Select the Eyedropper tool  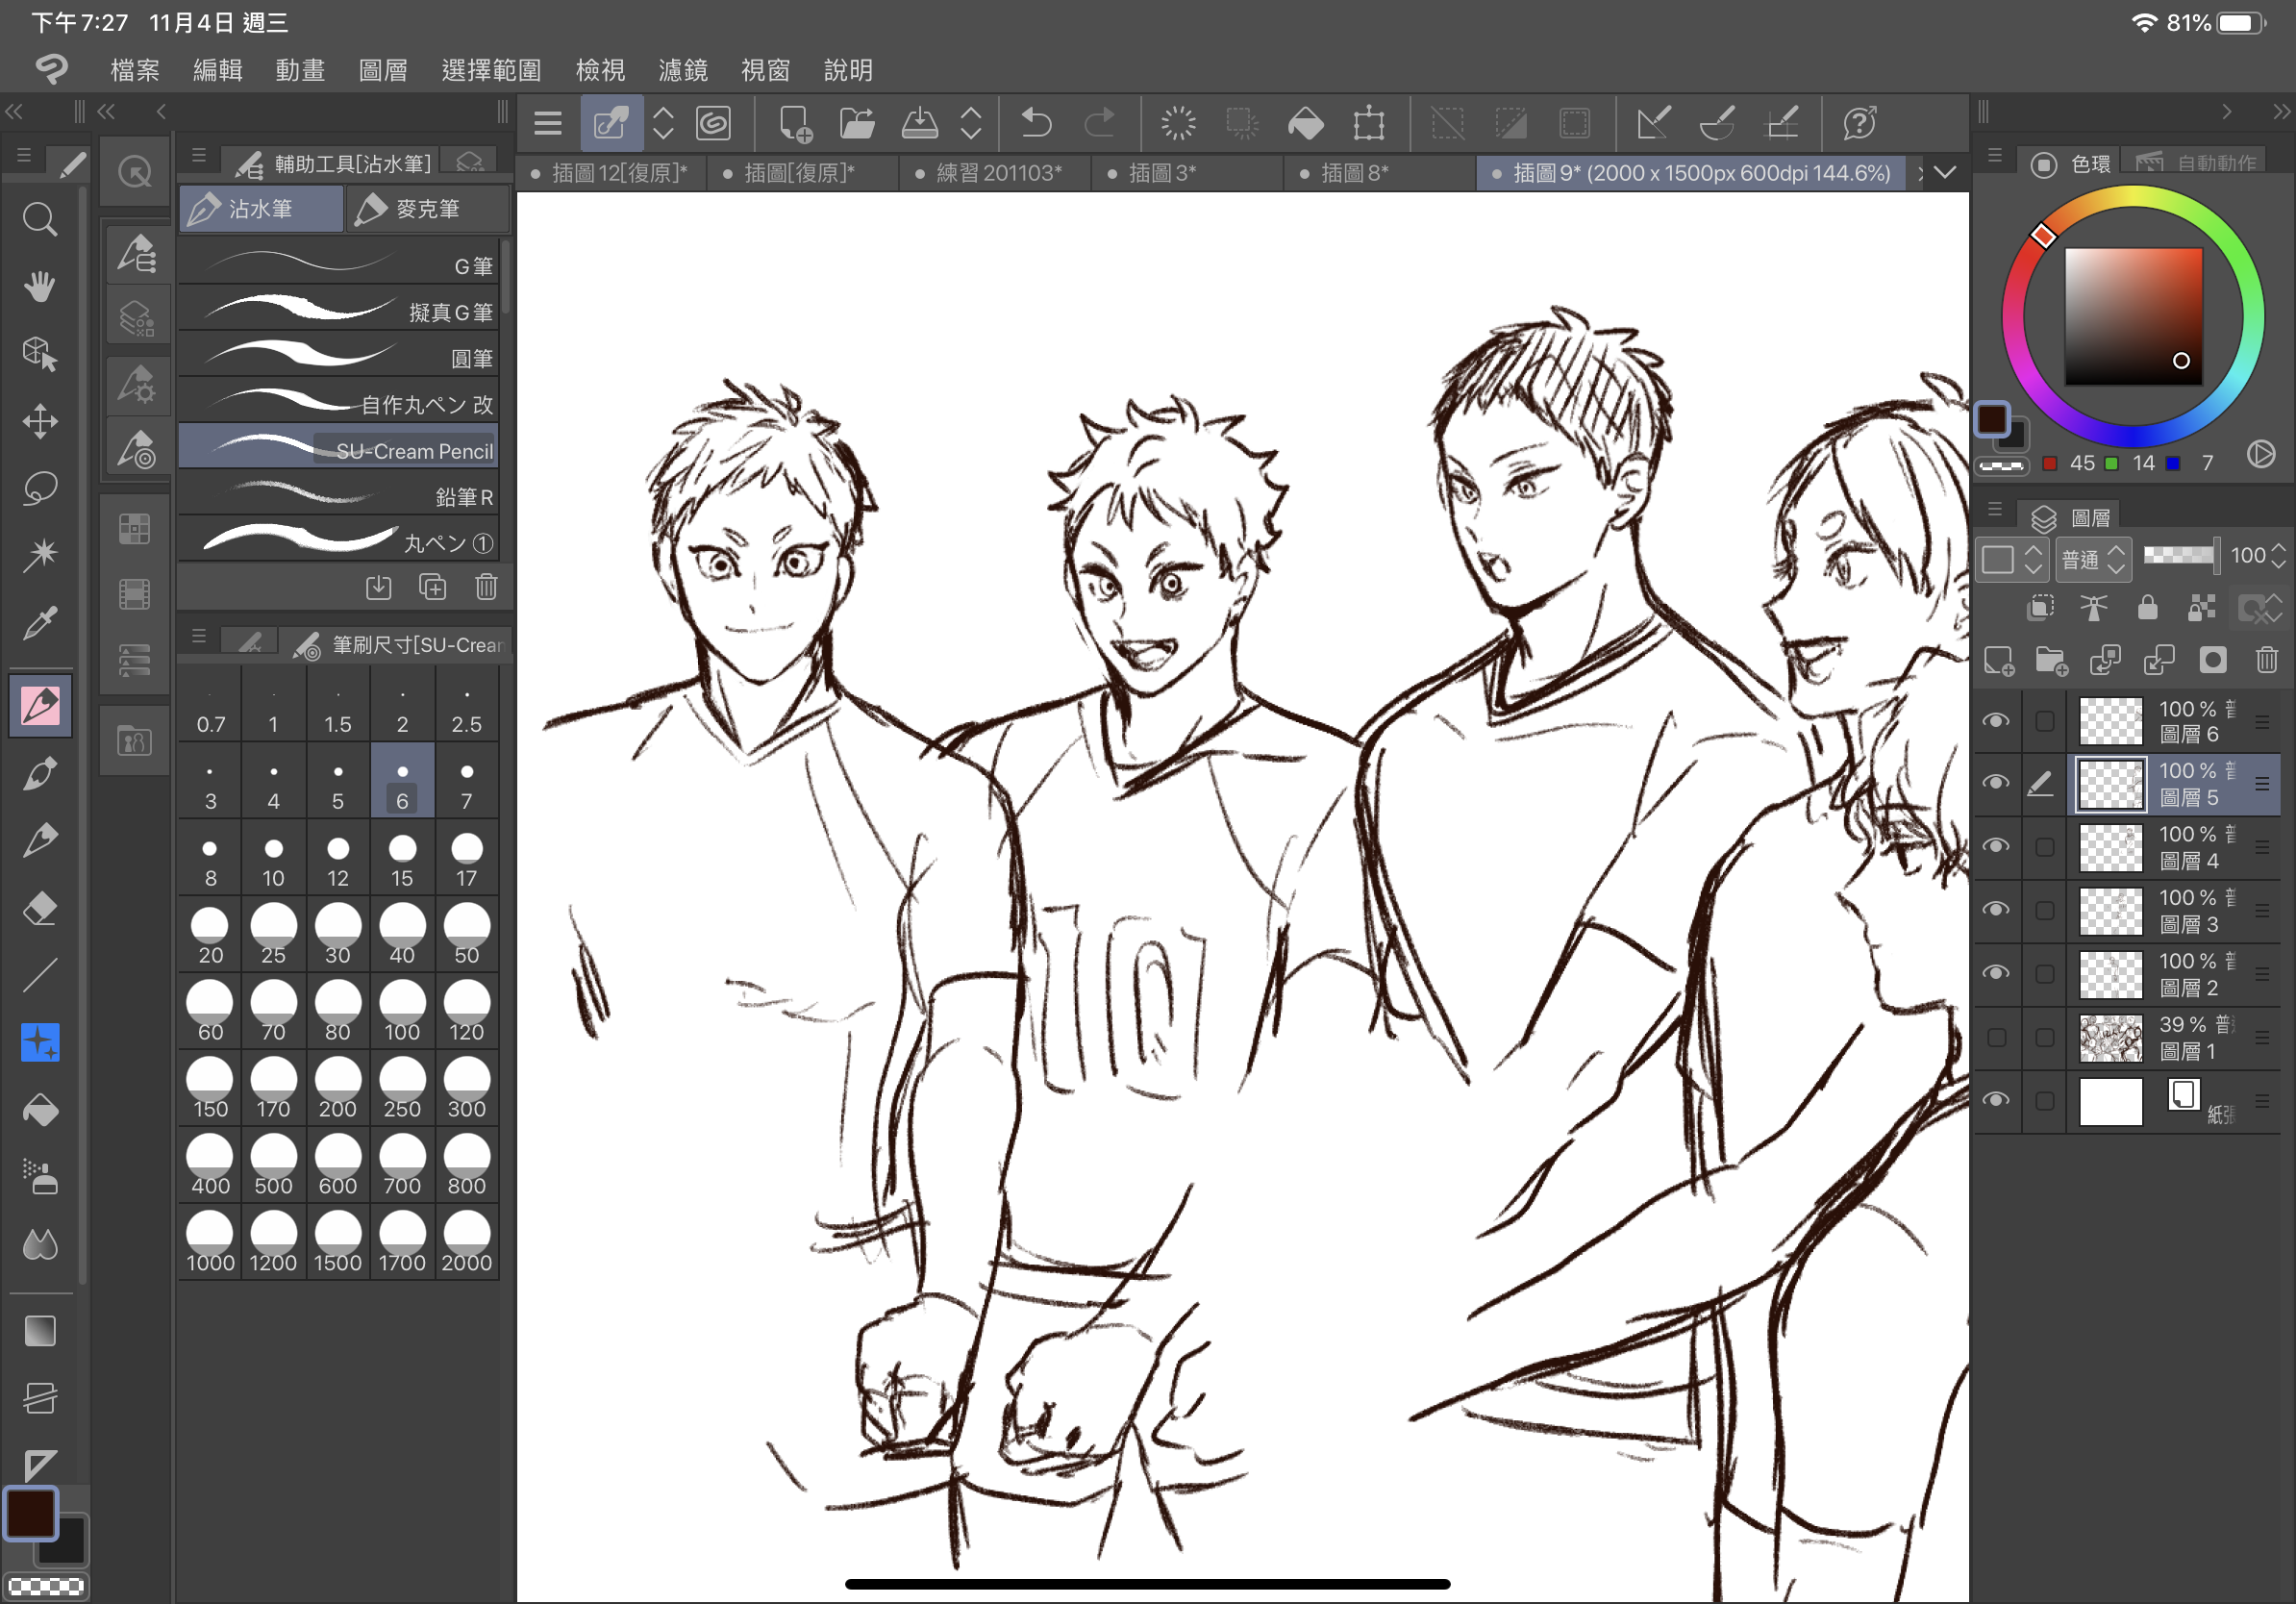point(40,623)
